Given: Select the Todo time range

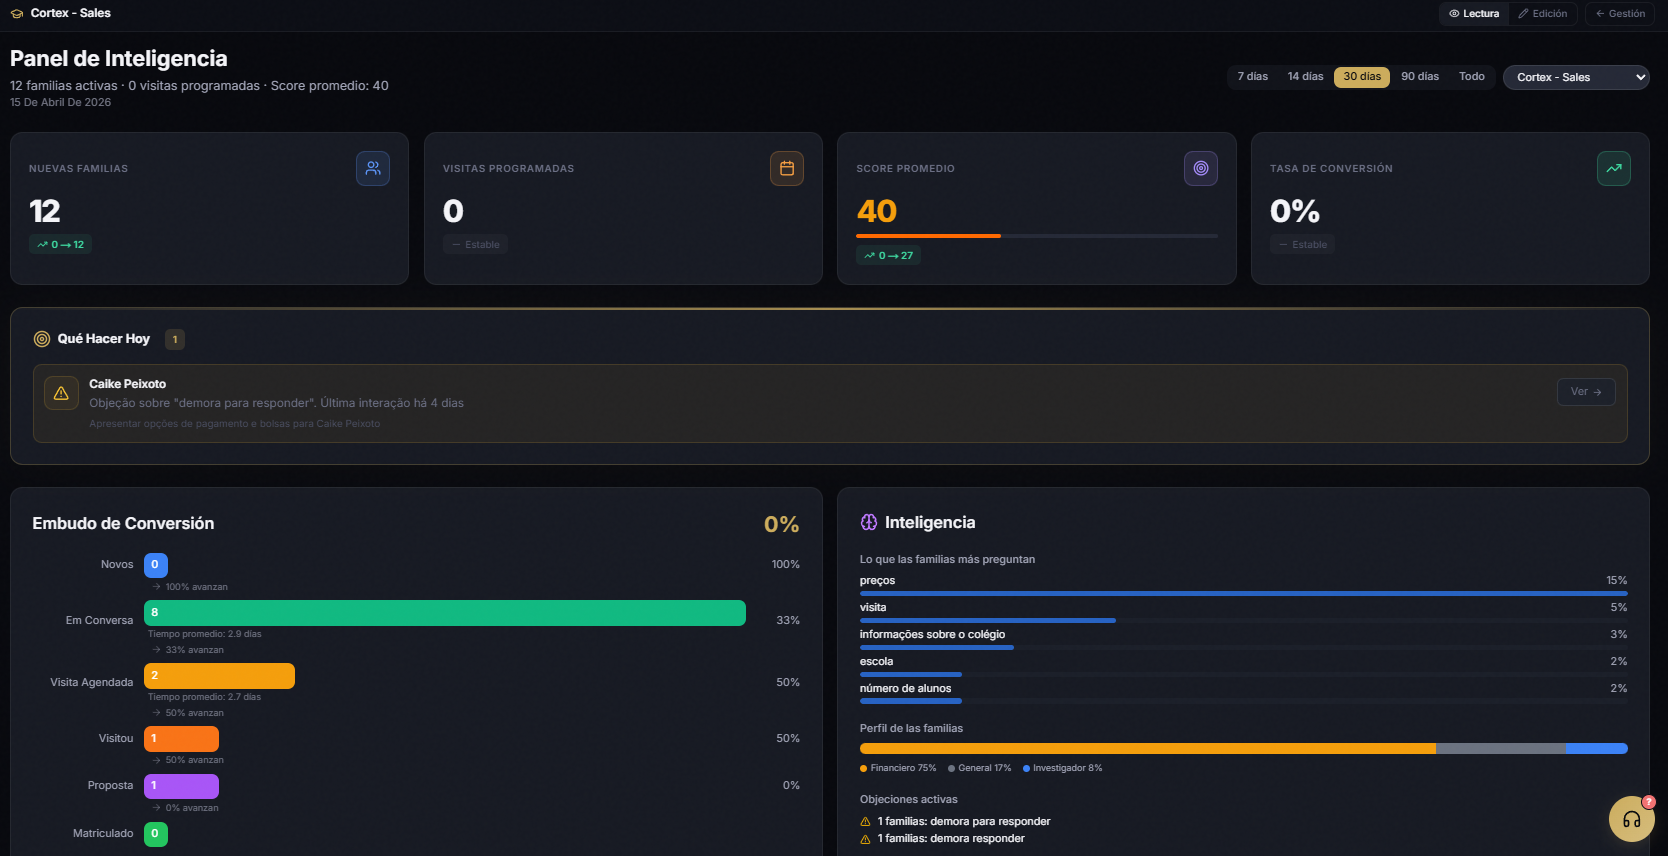Looking at the screenshot, I should tap(1471, 77).
